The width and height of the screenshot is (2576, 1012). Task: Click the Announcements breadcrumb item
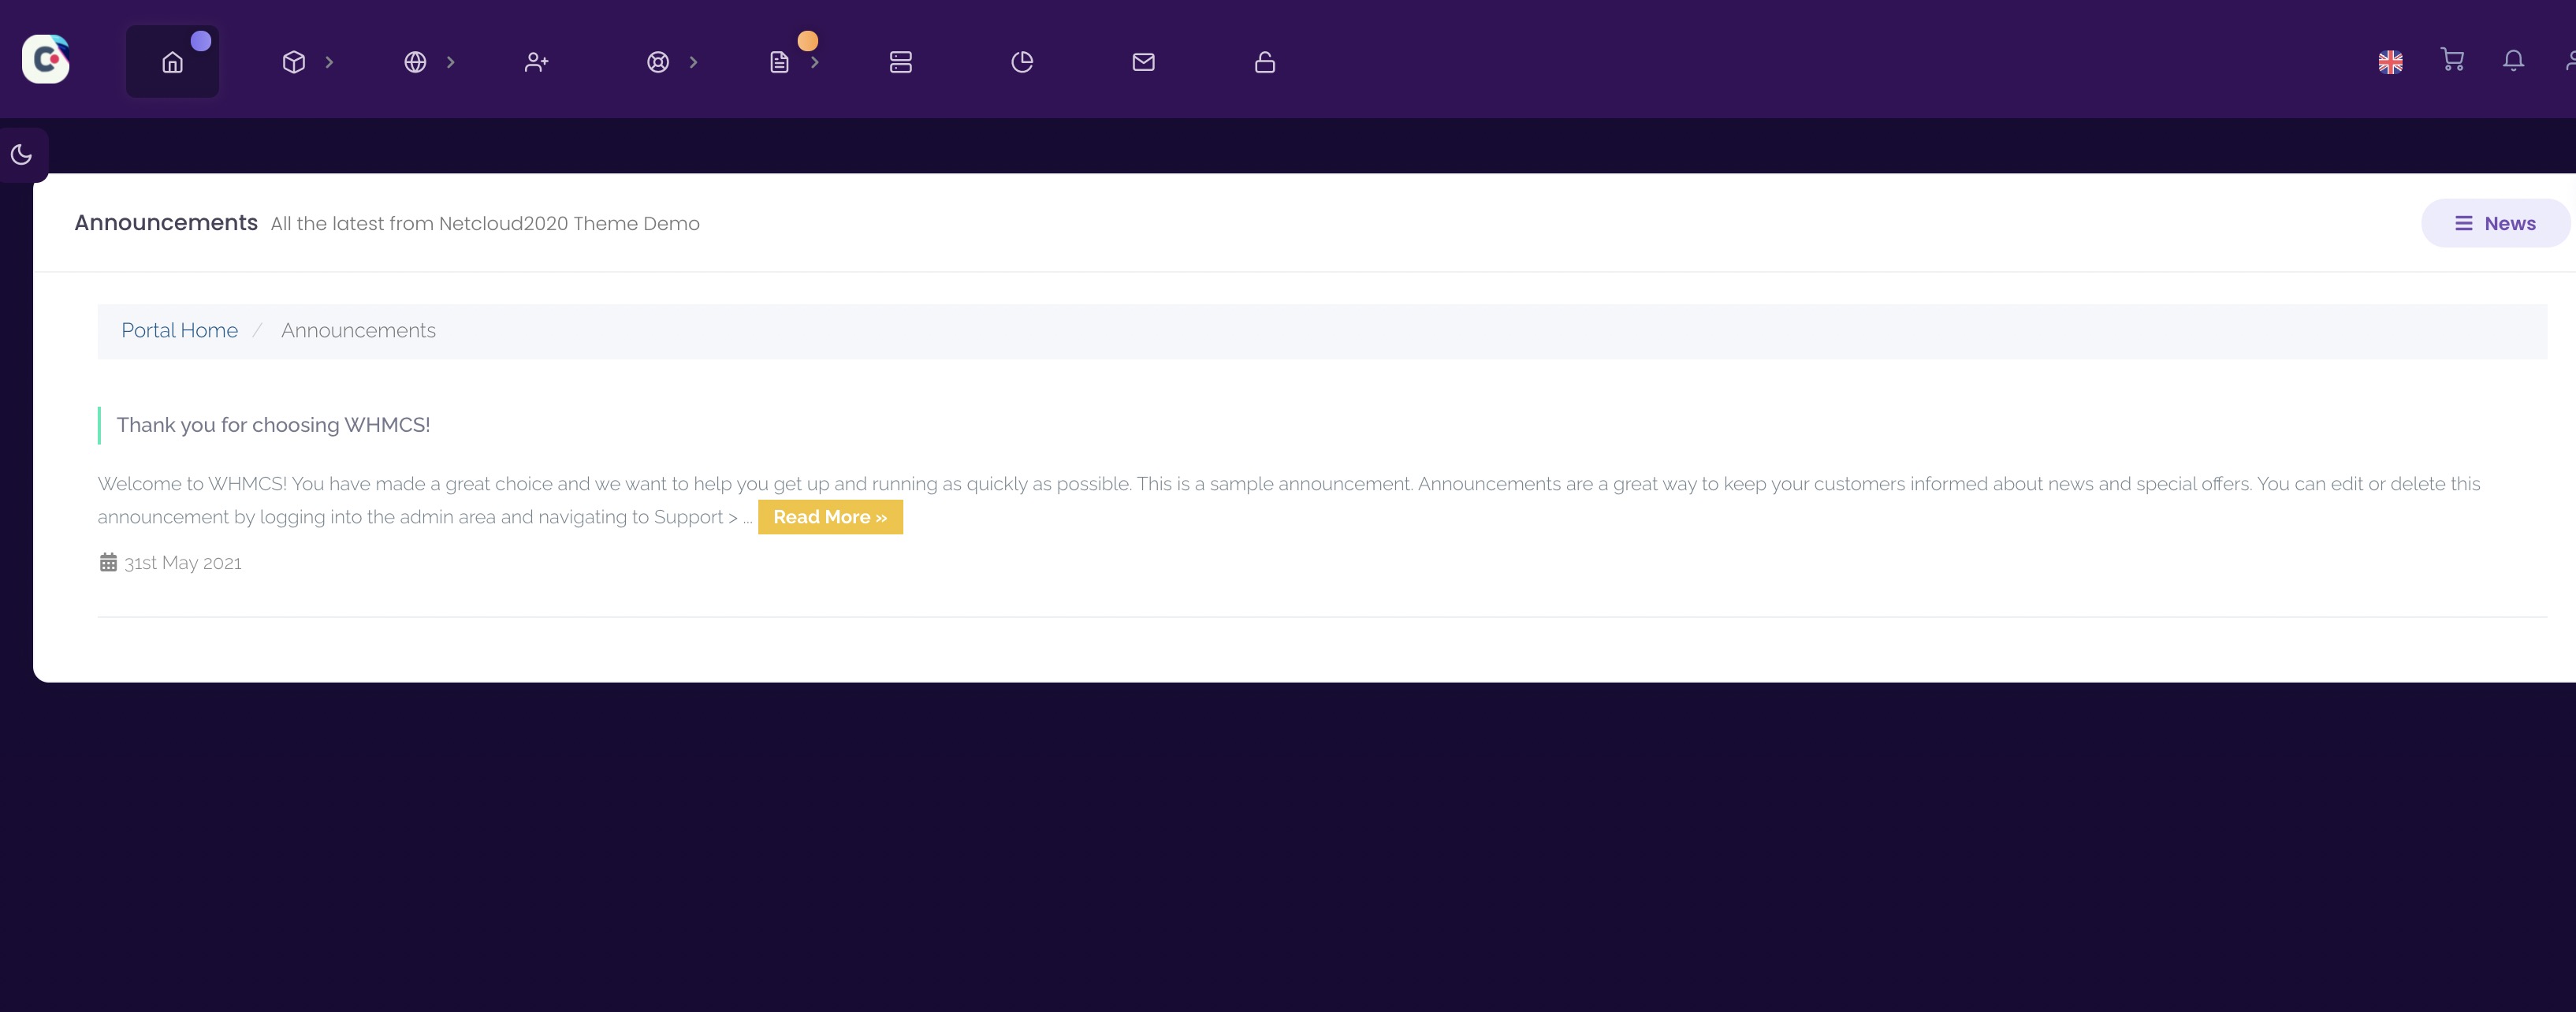(x=358, y=330)
